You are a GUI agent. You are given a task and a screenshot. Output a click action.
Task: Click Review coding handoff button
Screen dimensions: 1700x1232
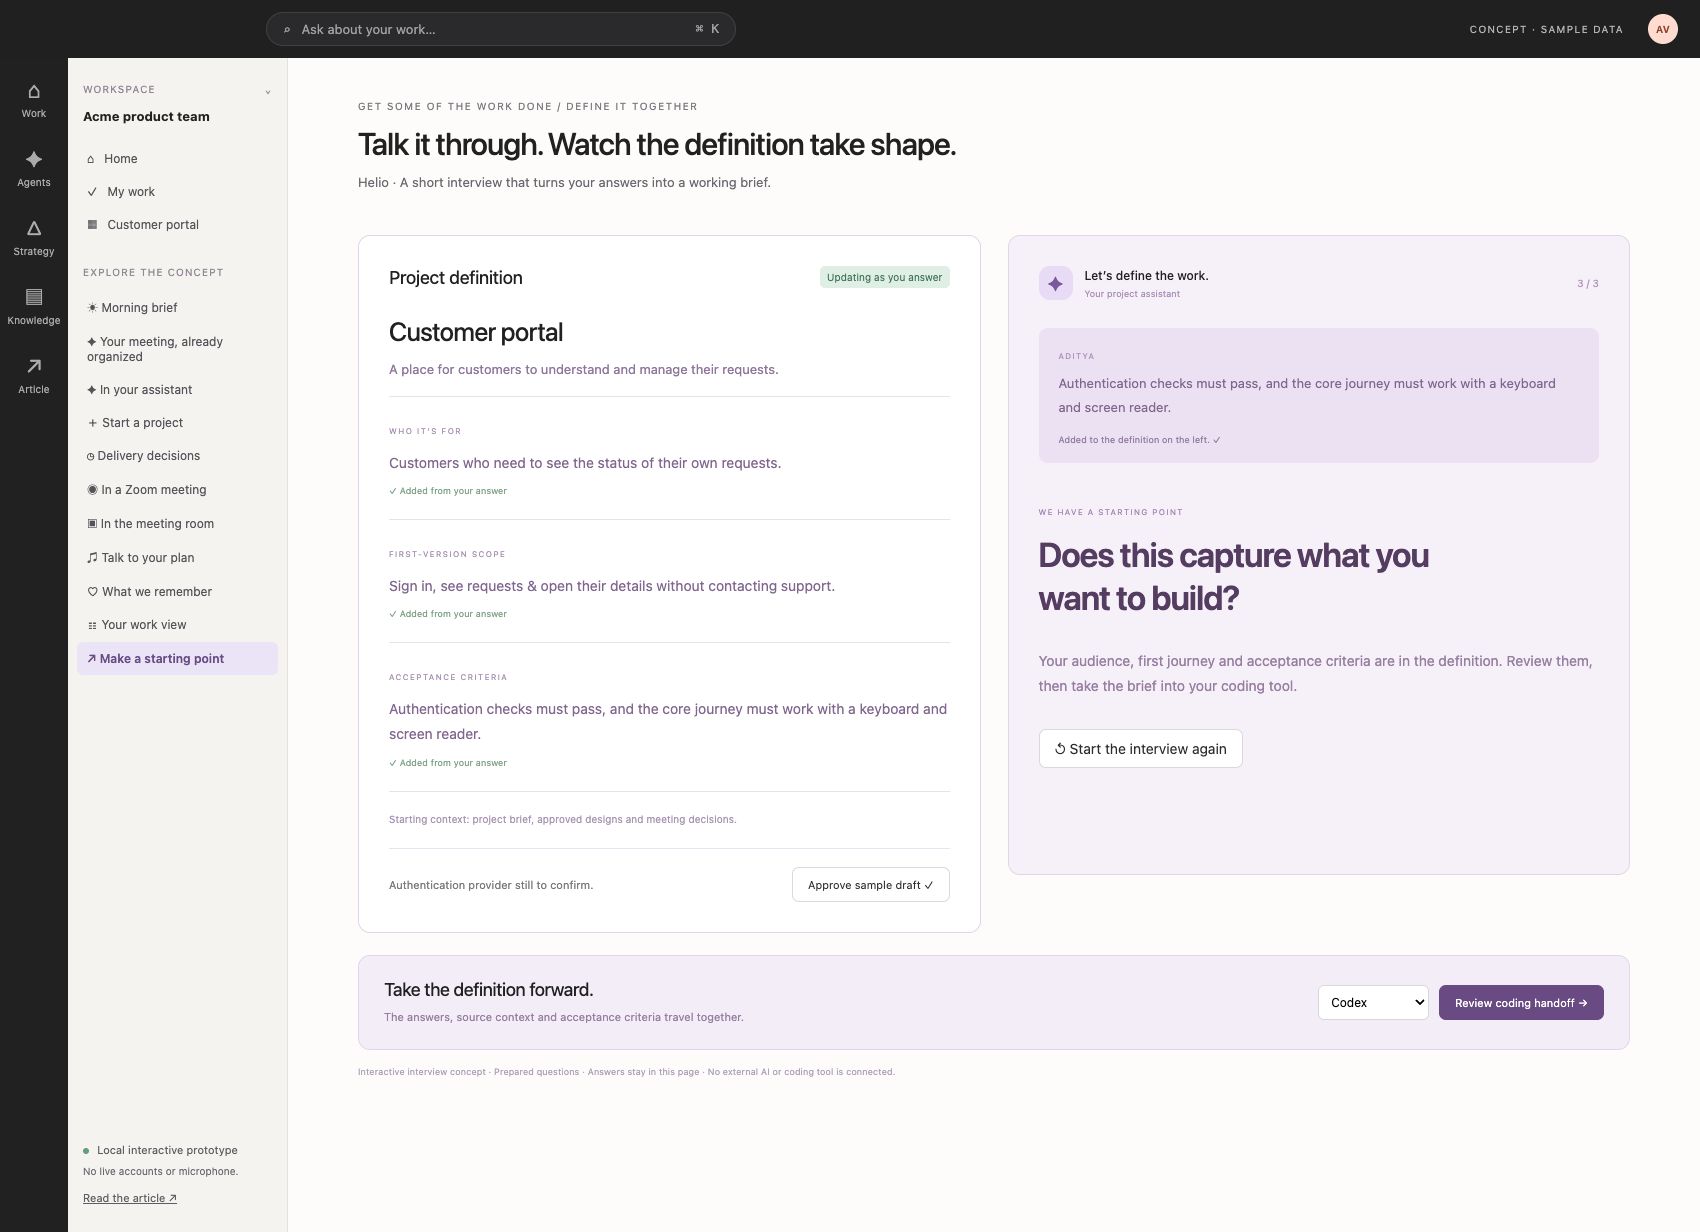tap(1521, 1002)
